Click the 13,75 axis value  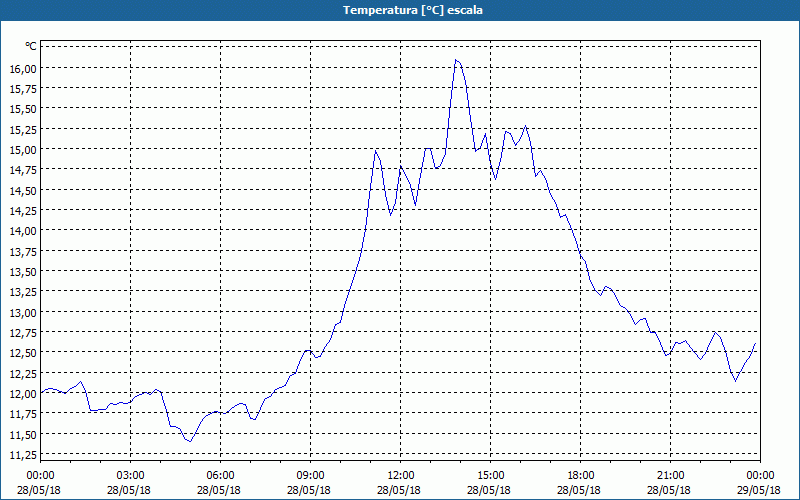(x=23, y=252)
